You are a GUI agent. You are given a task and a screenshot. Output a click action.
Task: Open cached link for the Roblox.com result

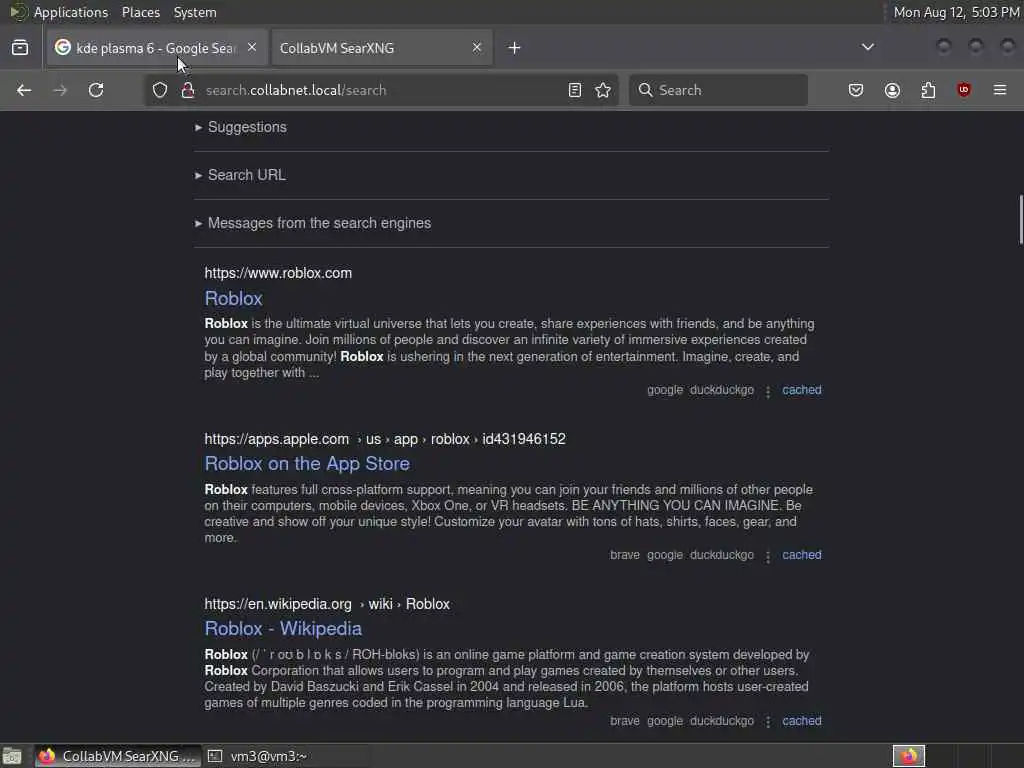pos(802,390)
